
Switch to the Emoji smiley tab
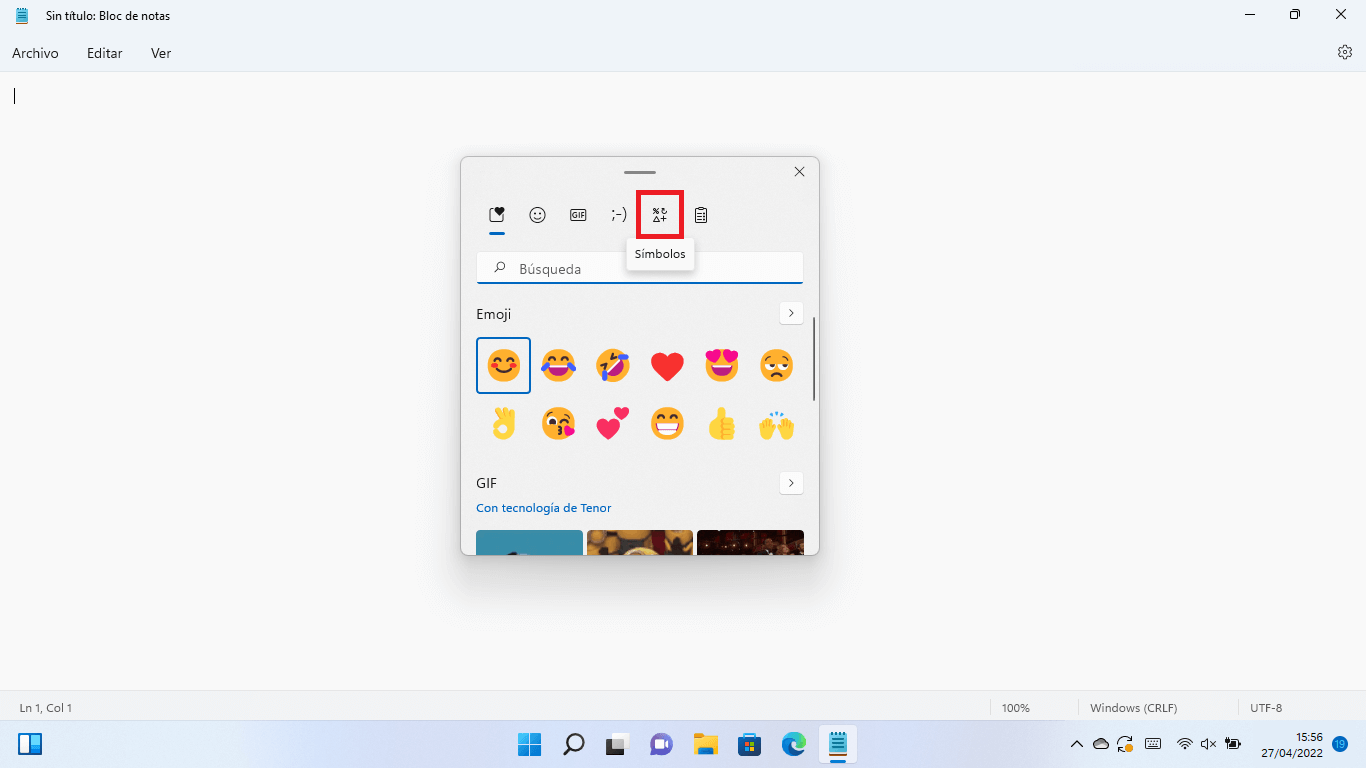coord(537,214)
